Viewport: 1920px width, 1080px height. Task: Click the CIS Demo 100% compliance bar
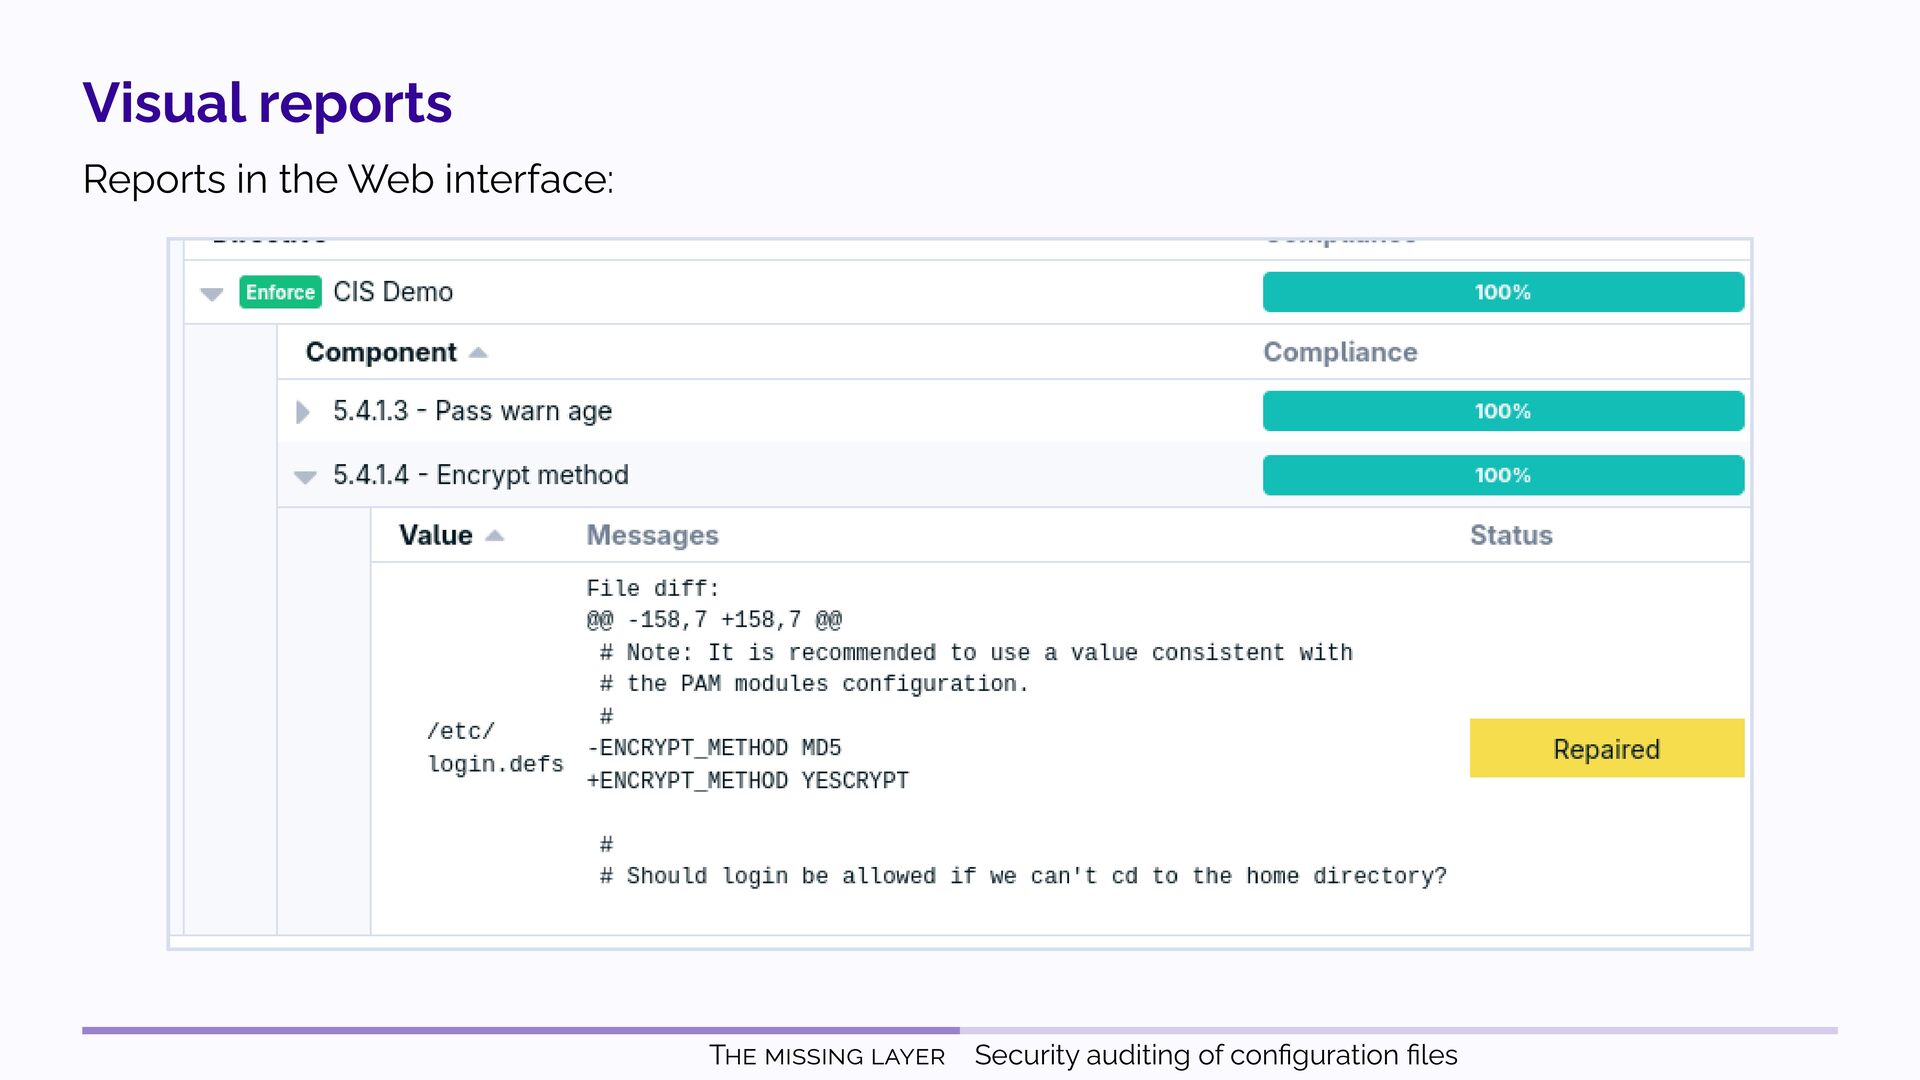coord(1502,292)
